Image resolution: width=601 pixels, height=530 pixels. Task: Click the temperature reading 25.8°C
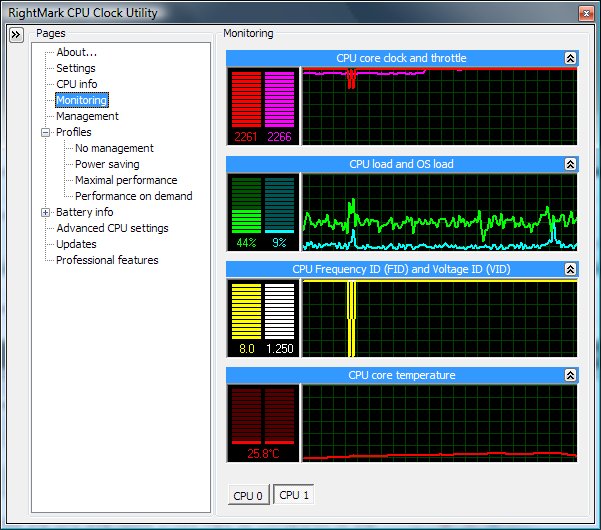coord(263,454)
